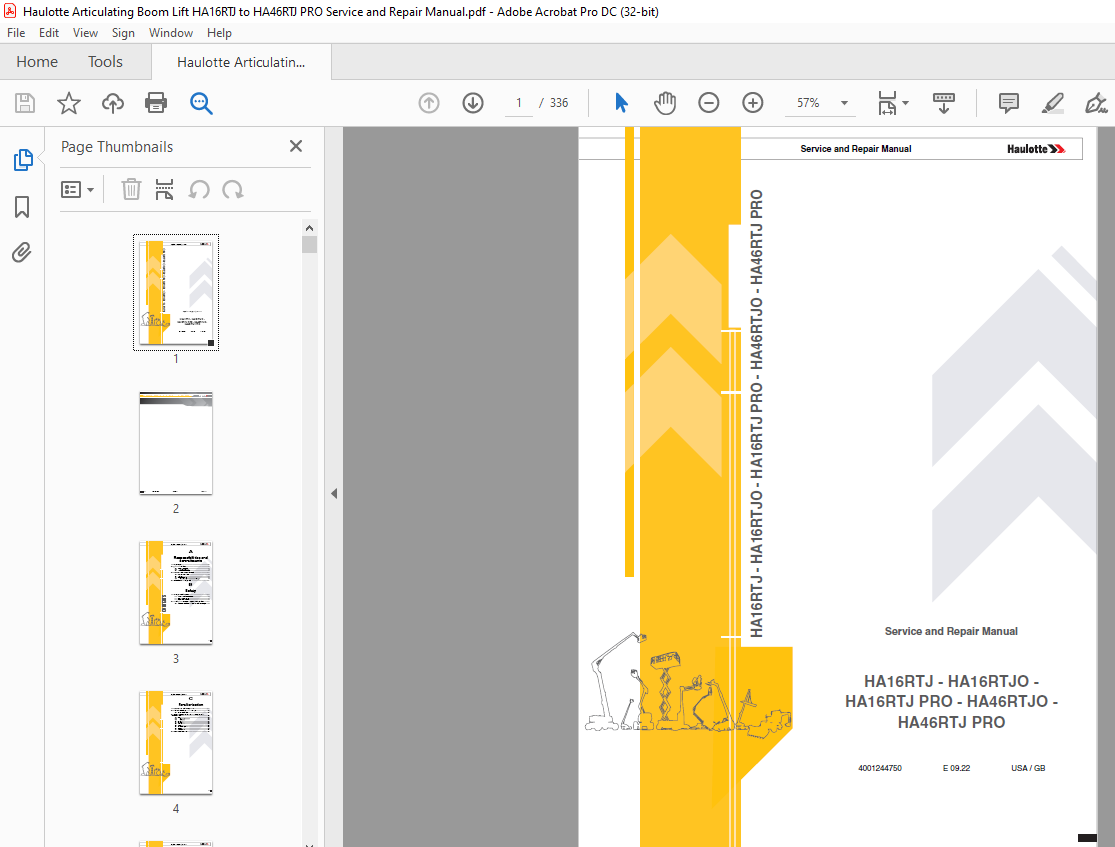Upload the file to cloud storage
Screen dimensions: 1115x847
pos(112,103)
